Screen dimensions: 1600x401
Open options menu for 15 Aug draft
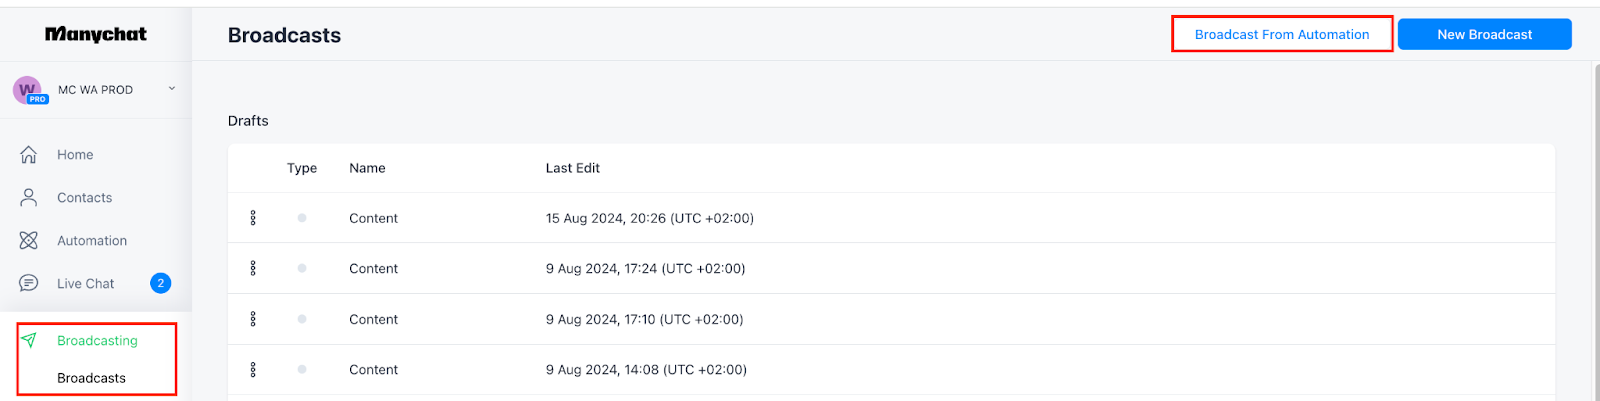[253, 218]
